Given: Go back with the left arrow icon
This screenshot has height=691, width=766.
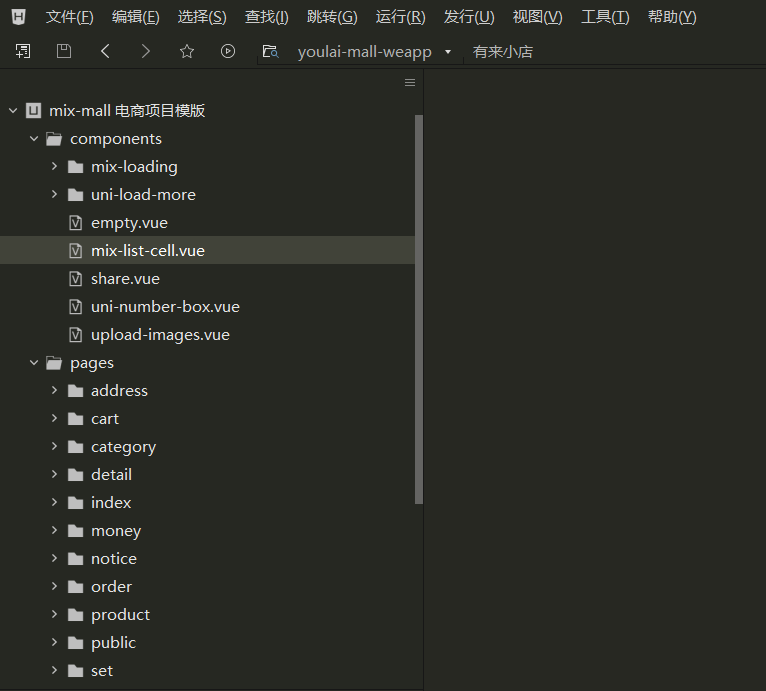Looking at the screenshot, I should click(105, 51).
